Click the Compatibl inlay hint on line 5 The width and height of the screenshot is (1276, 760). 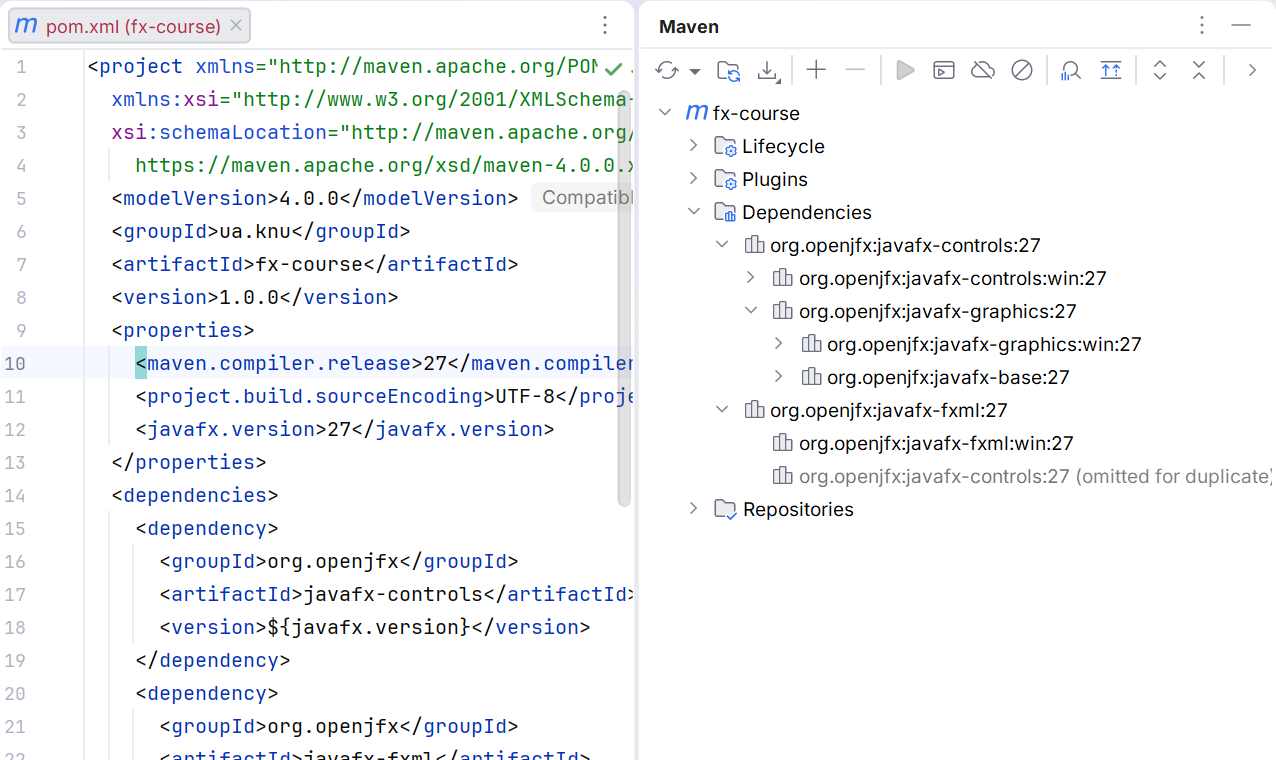[582, 198]
